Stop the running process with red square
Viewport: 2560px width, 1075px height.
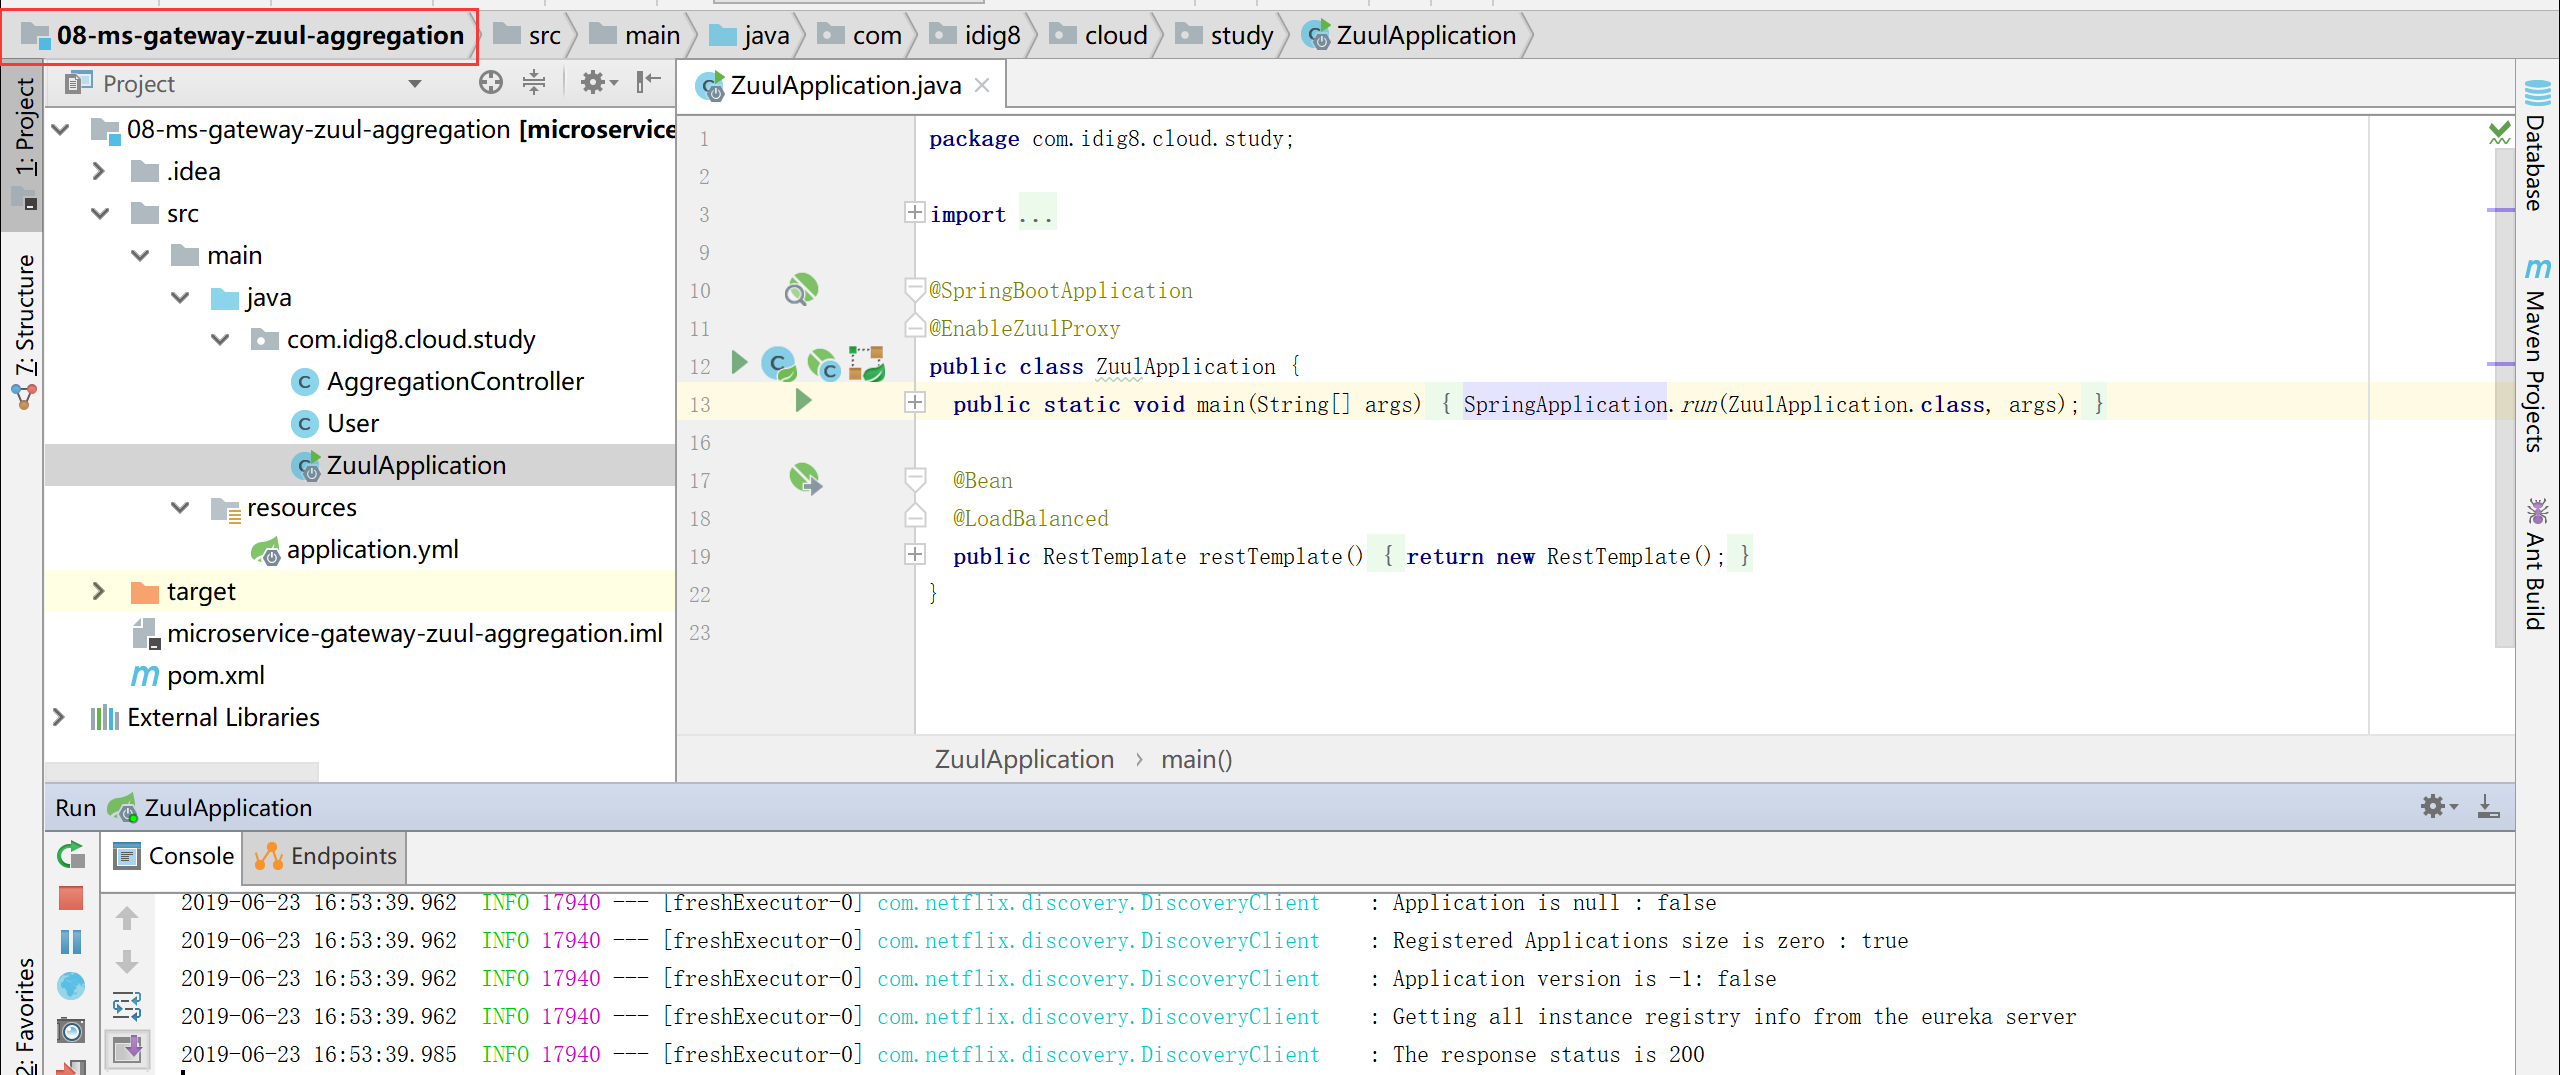[x=71, y=898]
